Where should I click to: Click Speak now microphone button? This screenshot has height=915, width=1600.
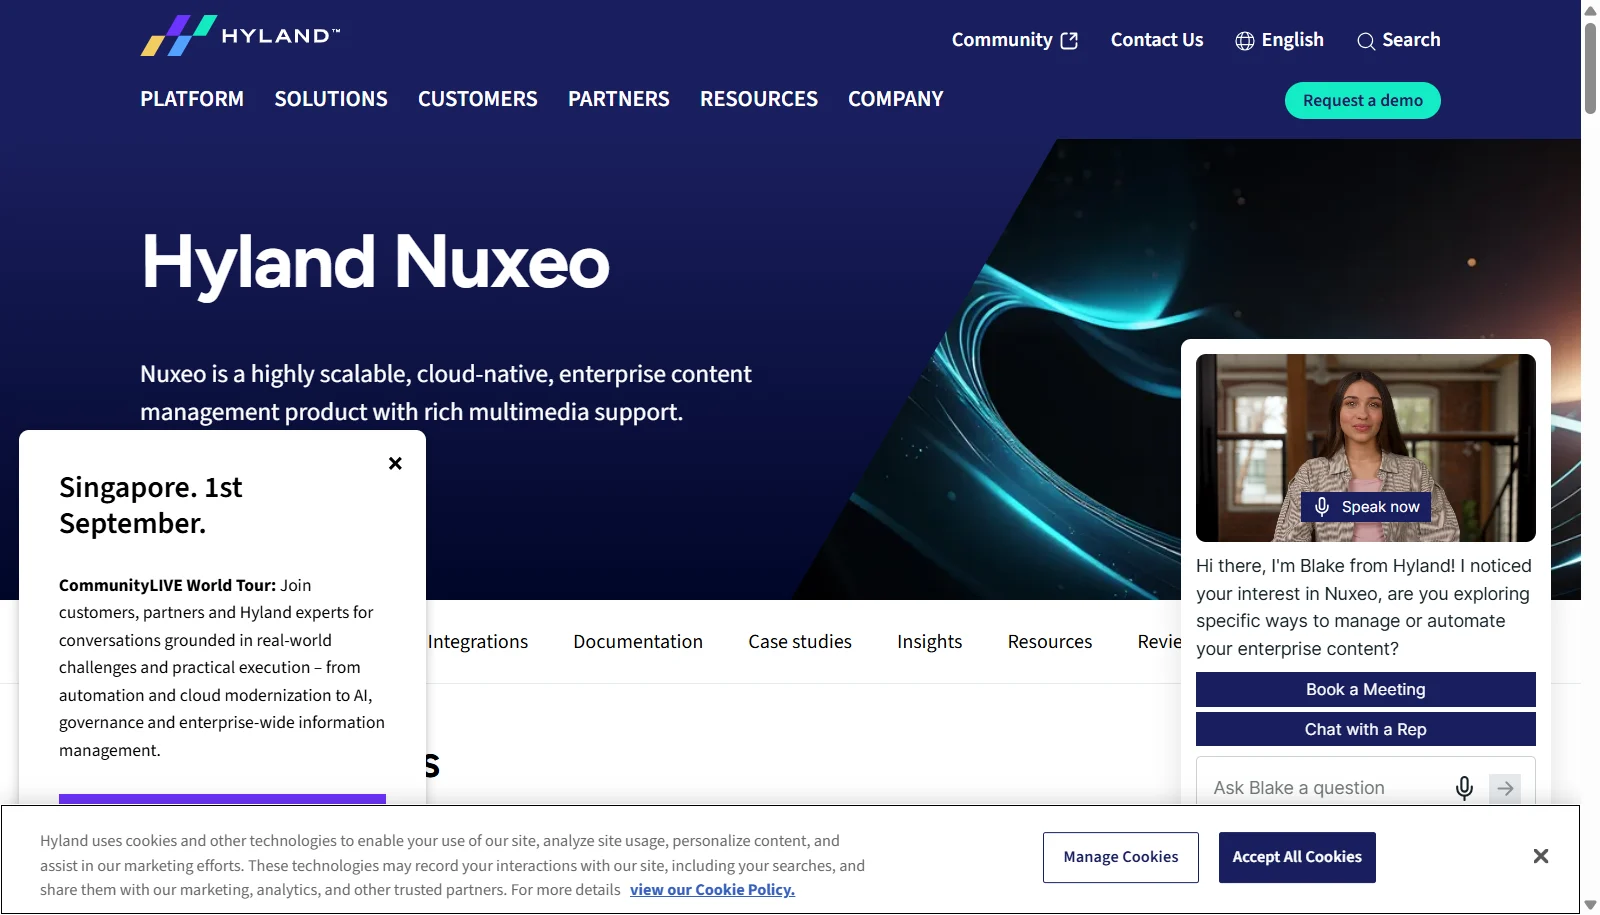pos(1366,507)
